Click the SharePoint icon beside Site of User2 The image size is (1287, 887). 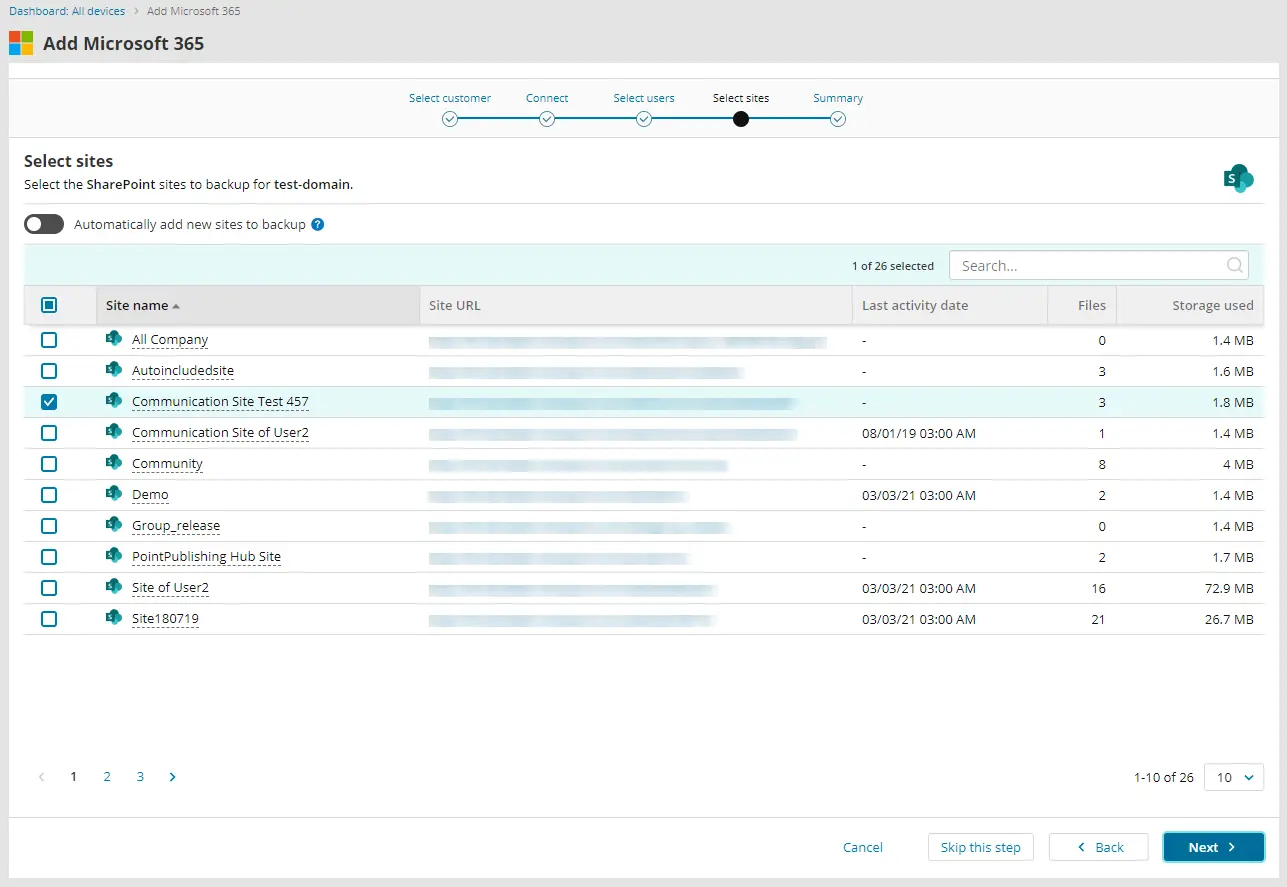pos(114,587)
